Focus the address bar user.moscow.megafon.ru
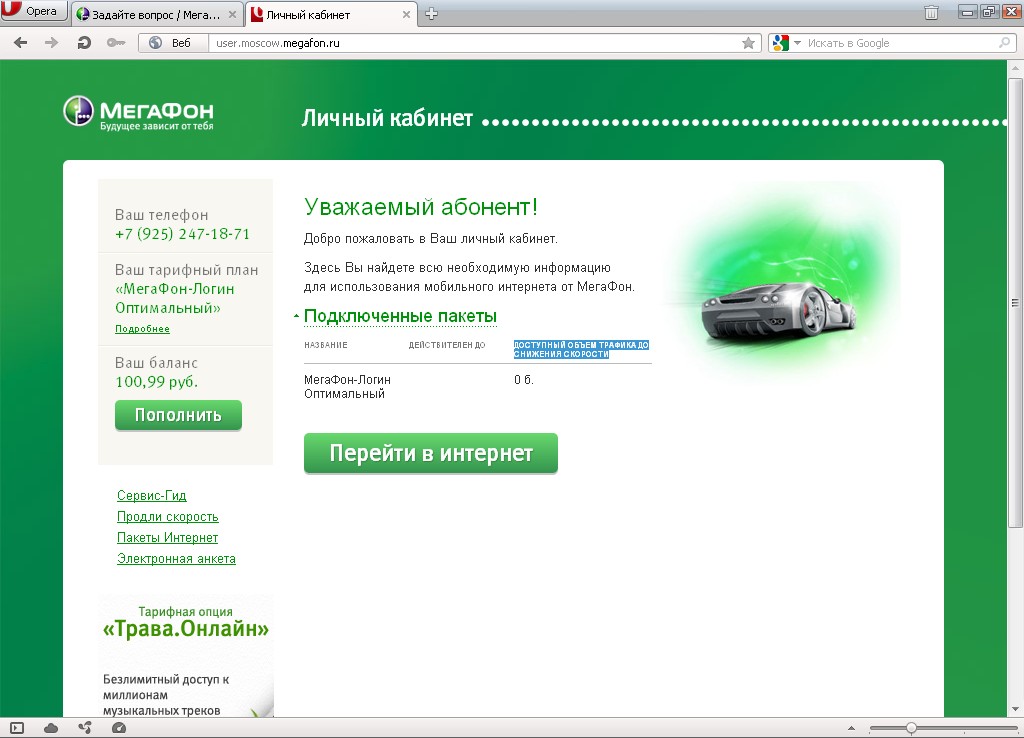This screenshot has width=1024, height=738. coord(477,43)
